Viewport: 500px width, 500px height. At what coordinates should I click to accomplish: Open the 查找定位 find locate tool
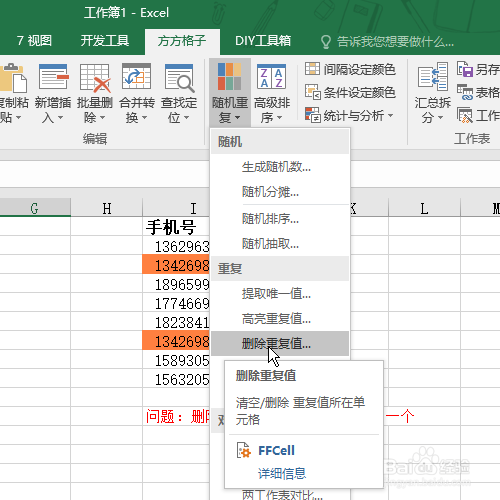click(x=179, y=93)
